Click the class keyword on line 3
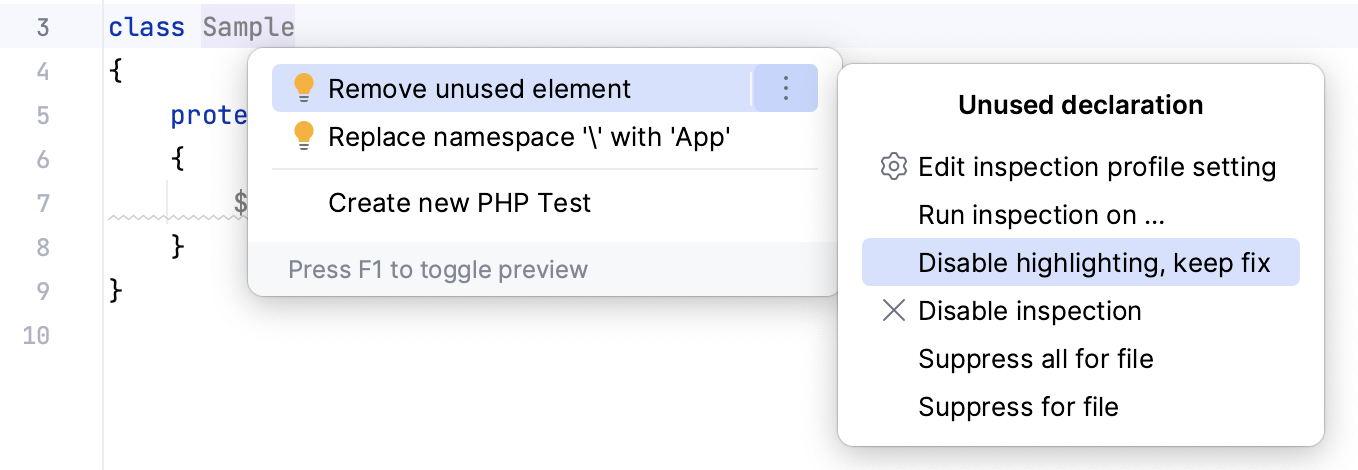The height and width of the screenshot is (470, 1358). (146, 27)
